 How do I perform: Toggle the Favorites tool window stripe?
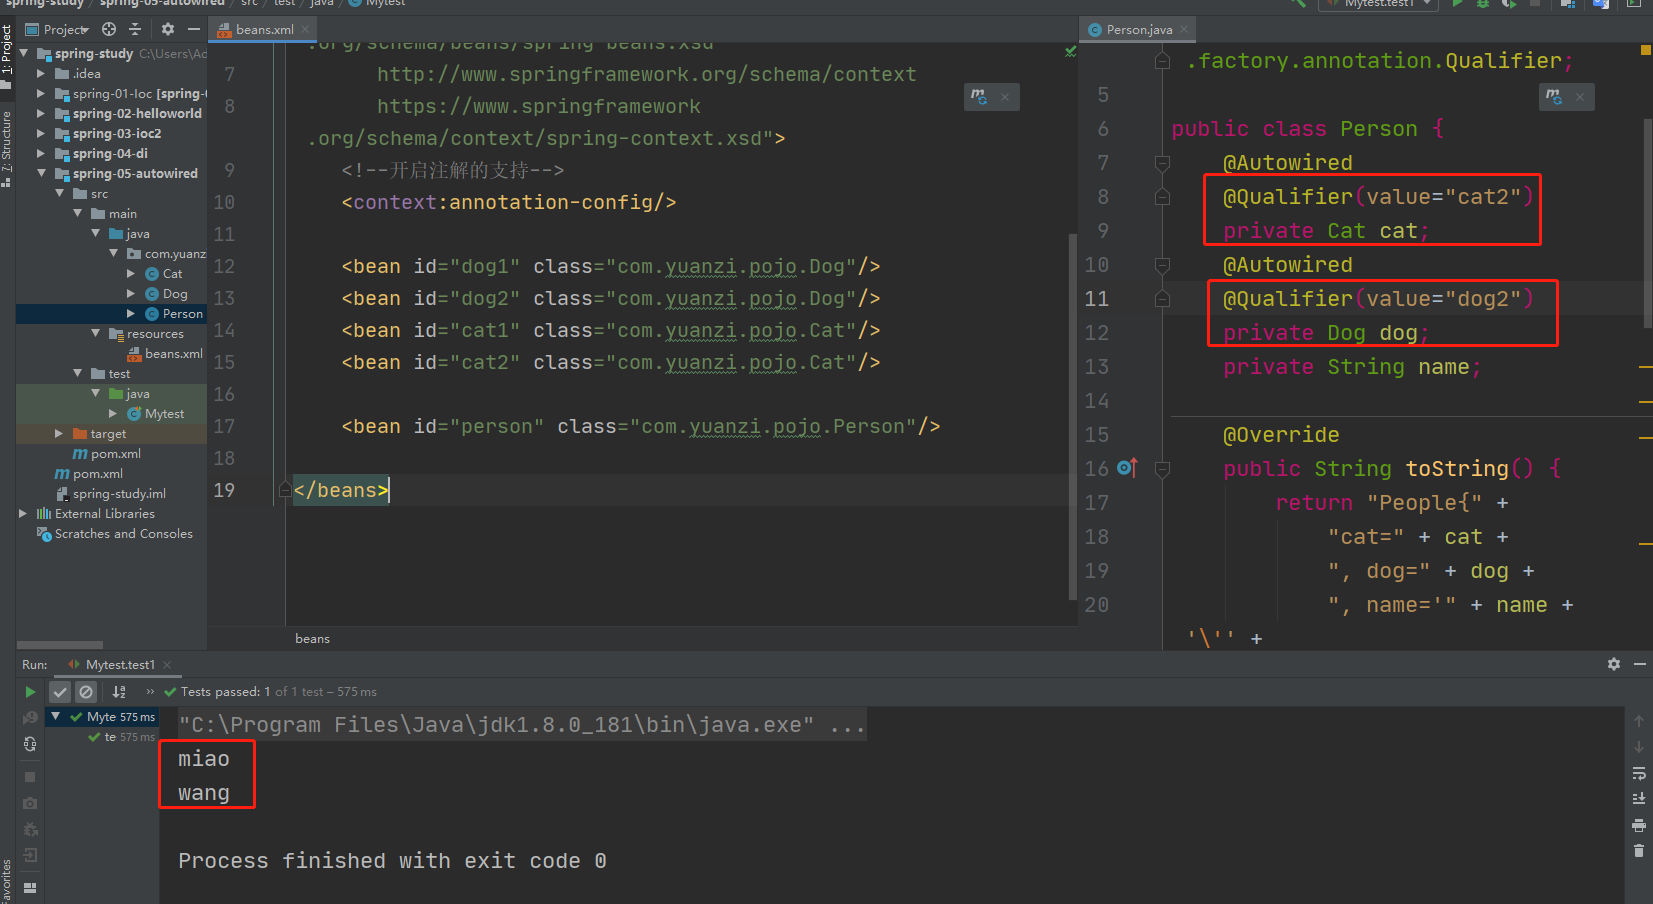click(x=7, y=881)
